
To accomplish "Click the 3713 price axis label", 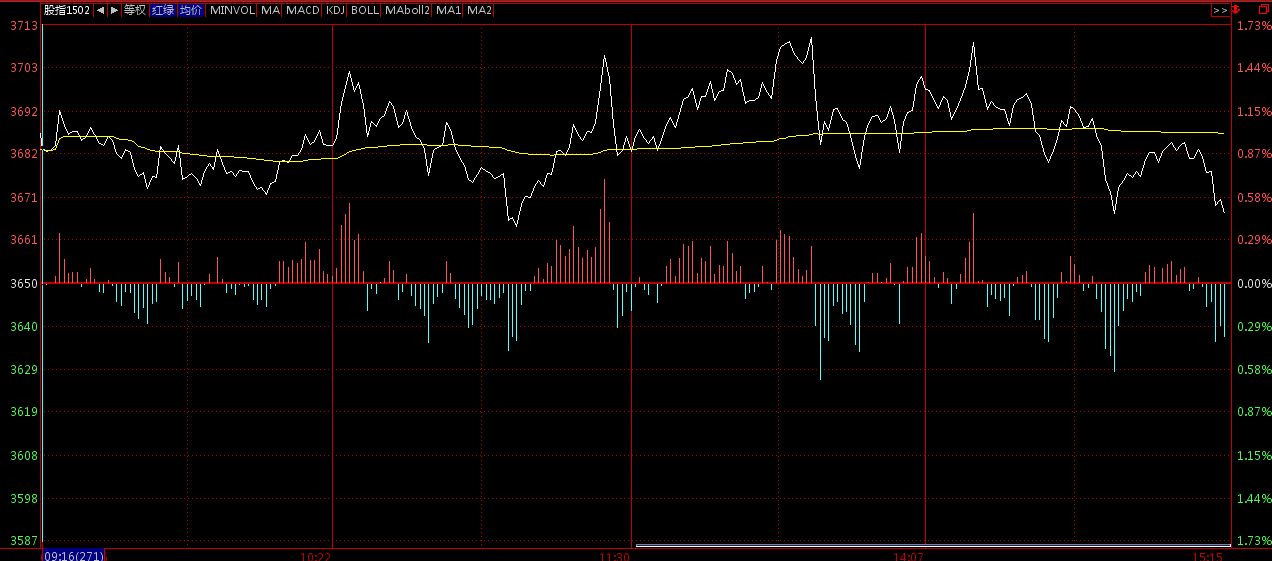I will (24, 25).
